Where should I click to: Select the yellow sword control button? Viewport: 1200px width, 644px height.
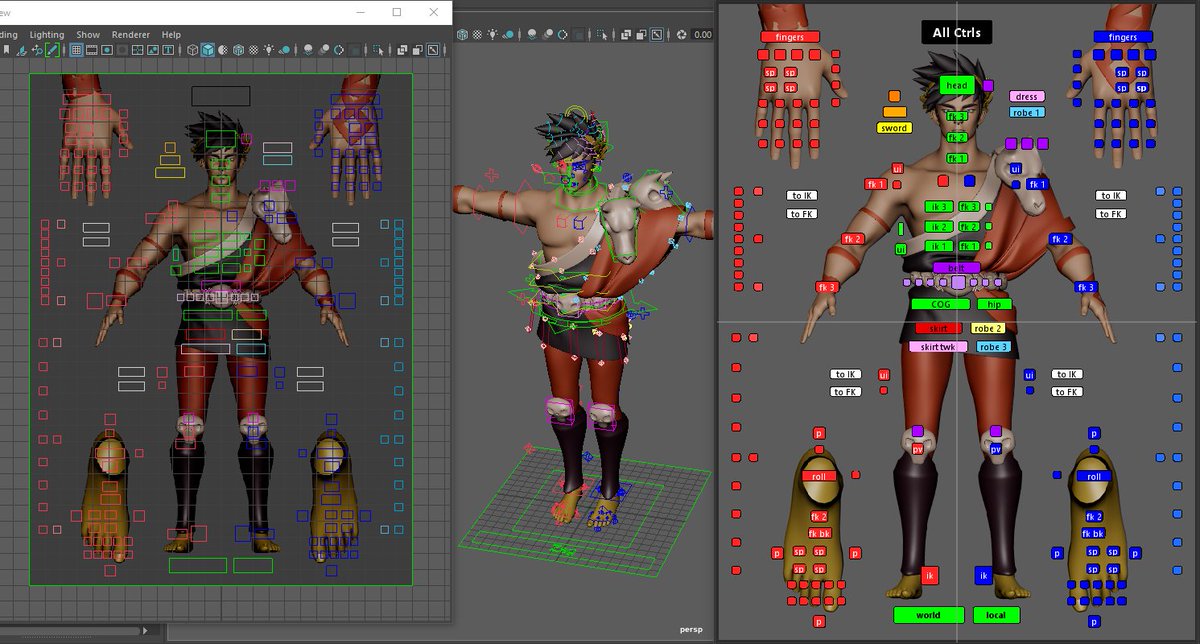click(x=894, y=128)
